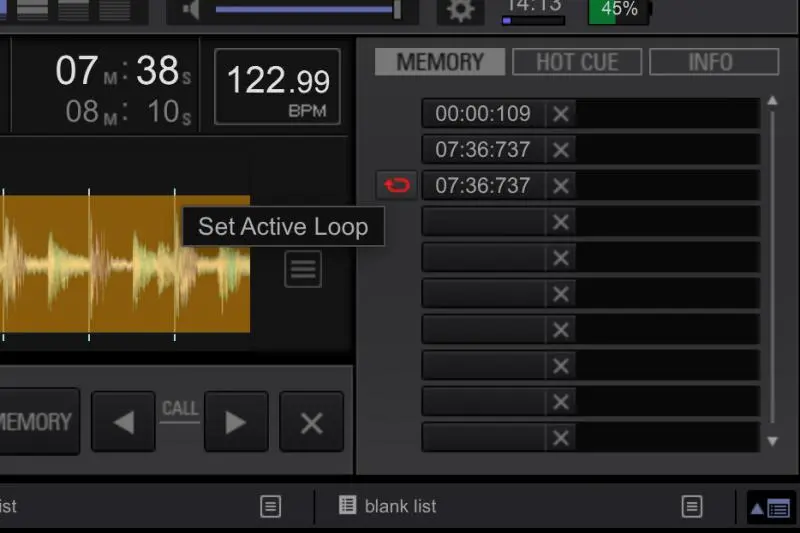Screen dimensions: 800x533
Task: Select the MEMORY tab
Action: coord(440,62)
